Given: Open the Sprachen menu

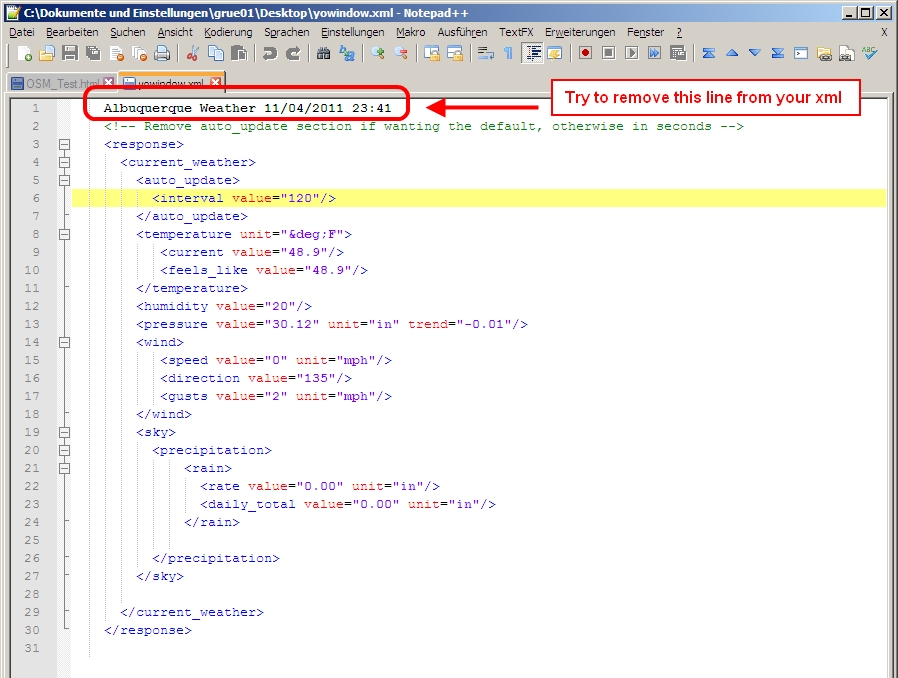Looking at the screenshot, I should point(286,32).
